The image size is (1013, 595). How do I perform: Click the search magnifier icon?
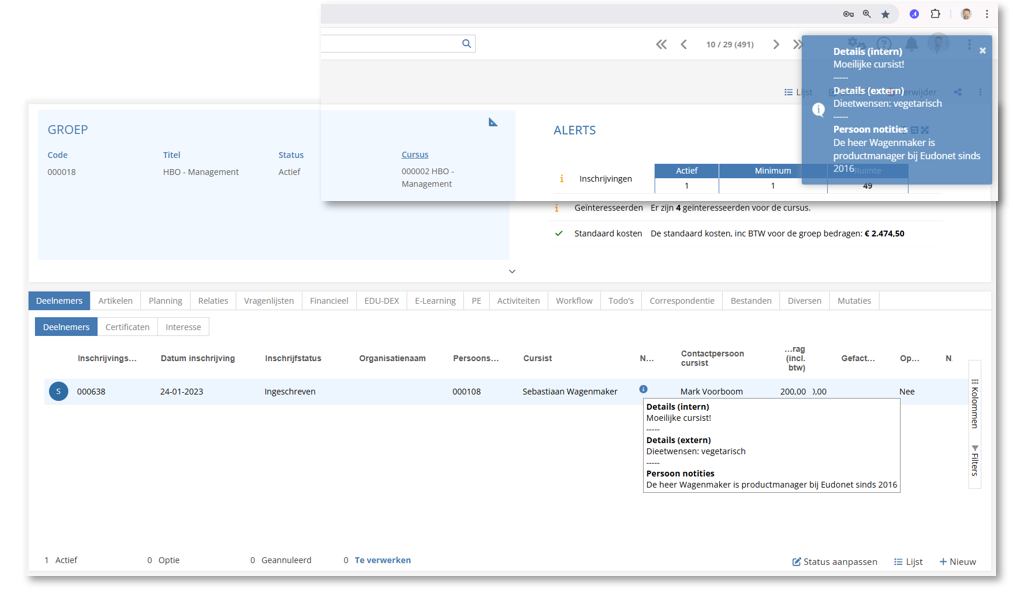(x=466, y=44)
